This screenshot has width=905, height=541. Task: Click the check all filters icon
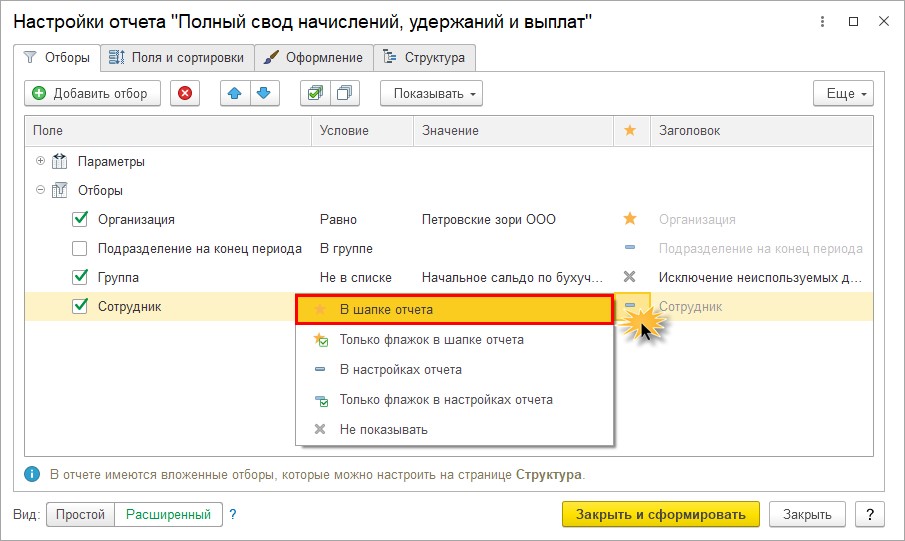pyautogui.click(x=315, y=93)
